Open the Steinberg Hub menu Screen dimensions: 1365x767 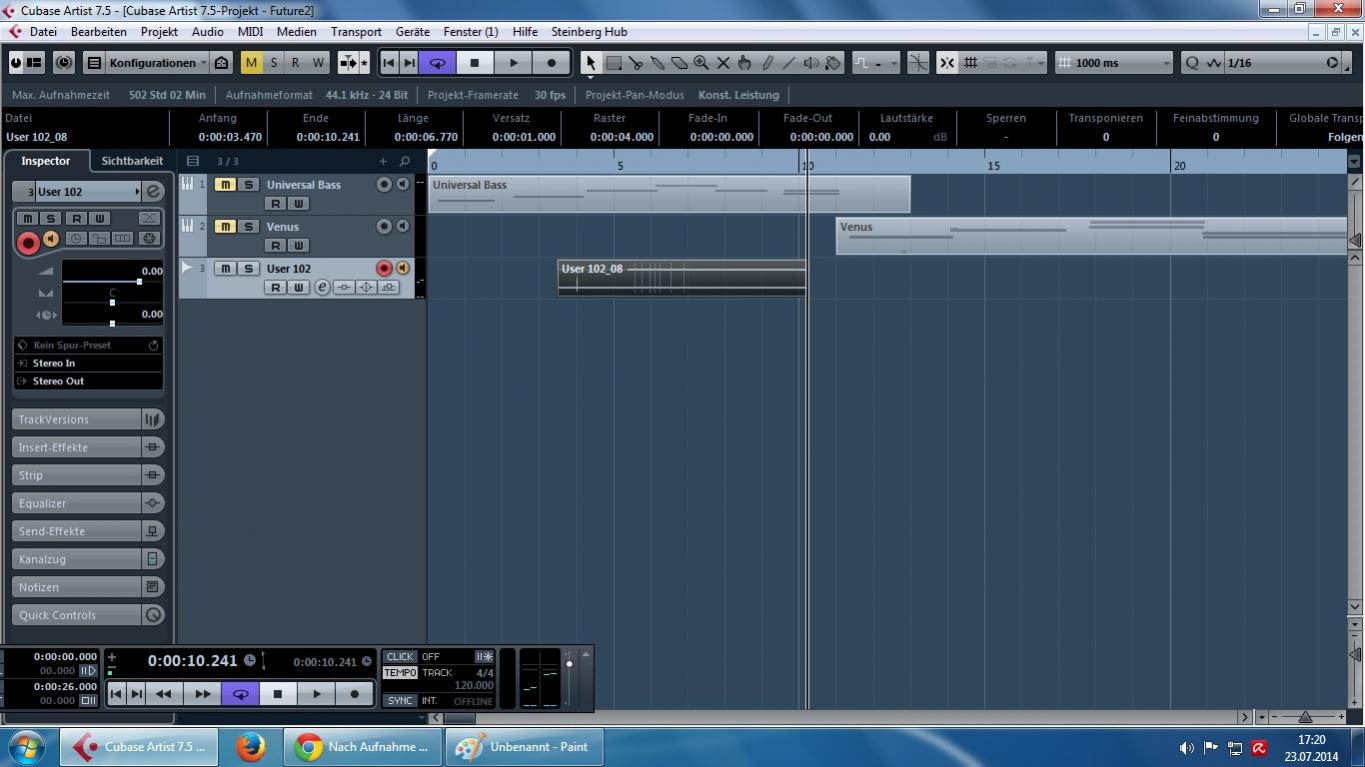pos(589,32)
